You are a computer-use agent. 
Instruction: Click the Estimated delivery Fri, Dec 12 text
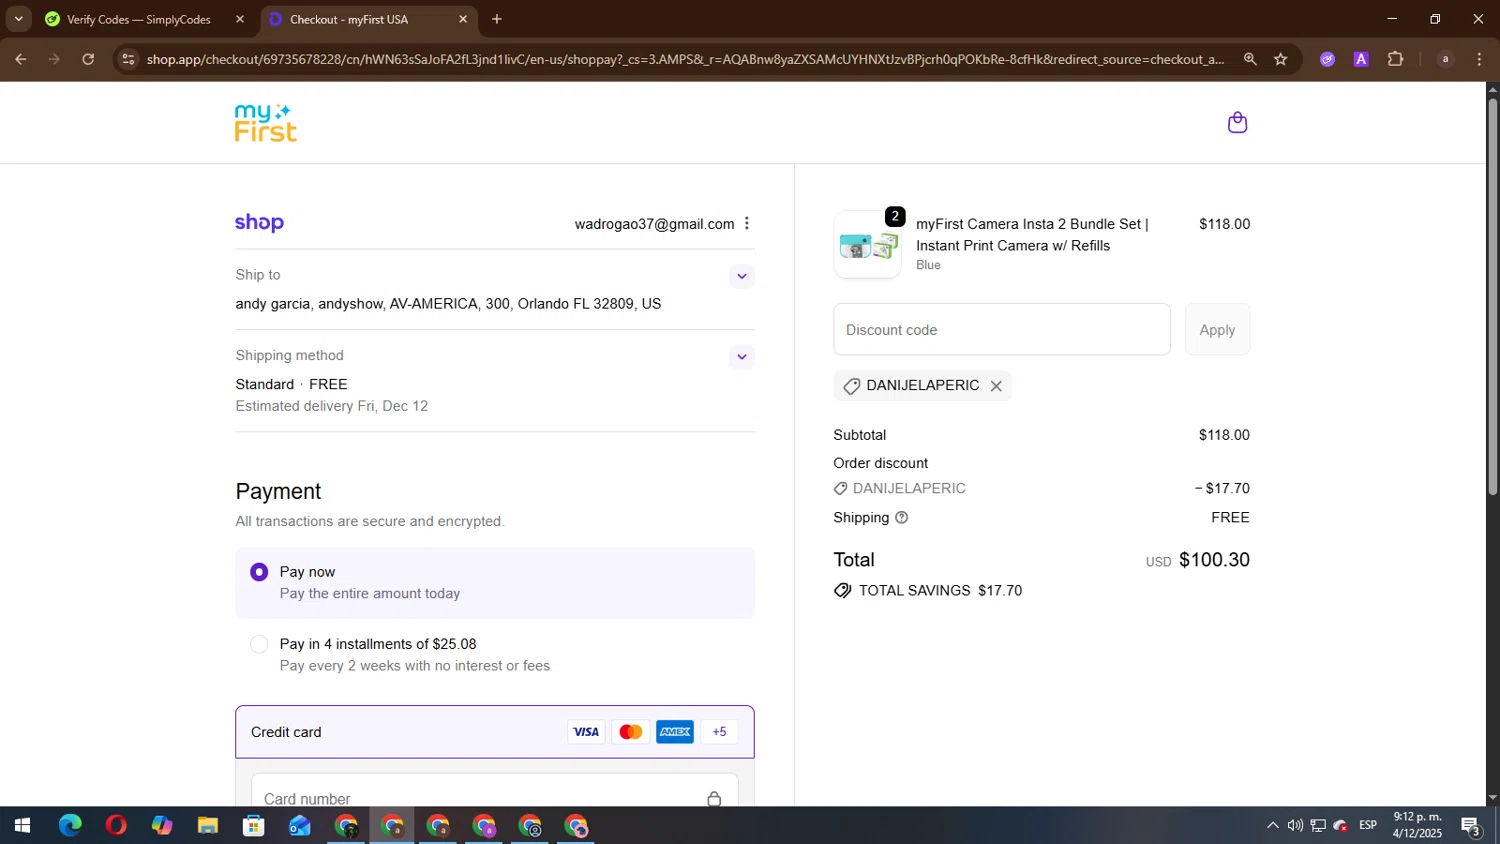tap(332, 406)
